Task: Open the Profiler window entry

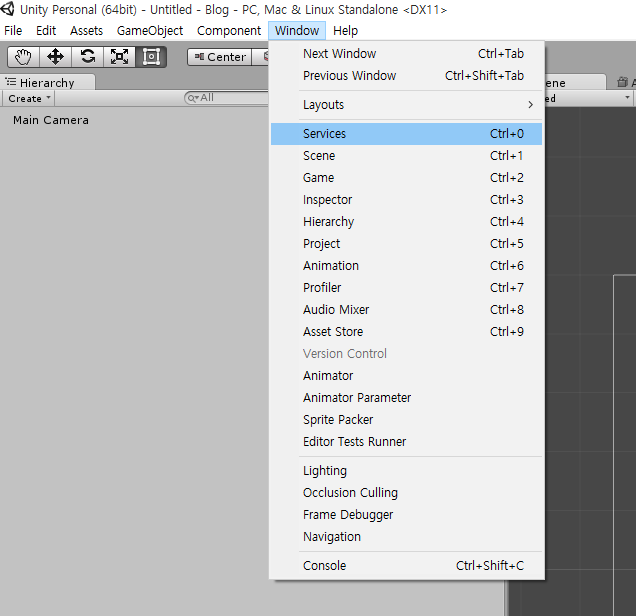Action: pos(406,288)
